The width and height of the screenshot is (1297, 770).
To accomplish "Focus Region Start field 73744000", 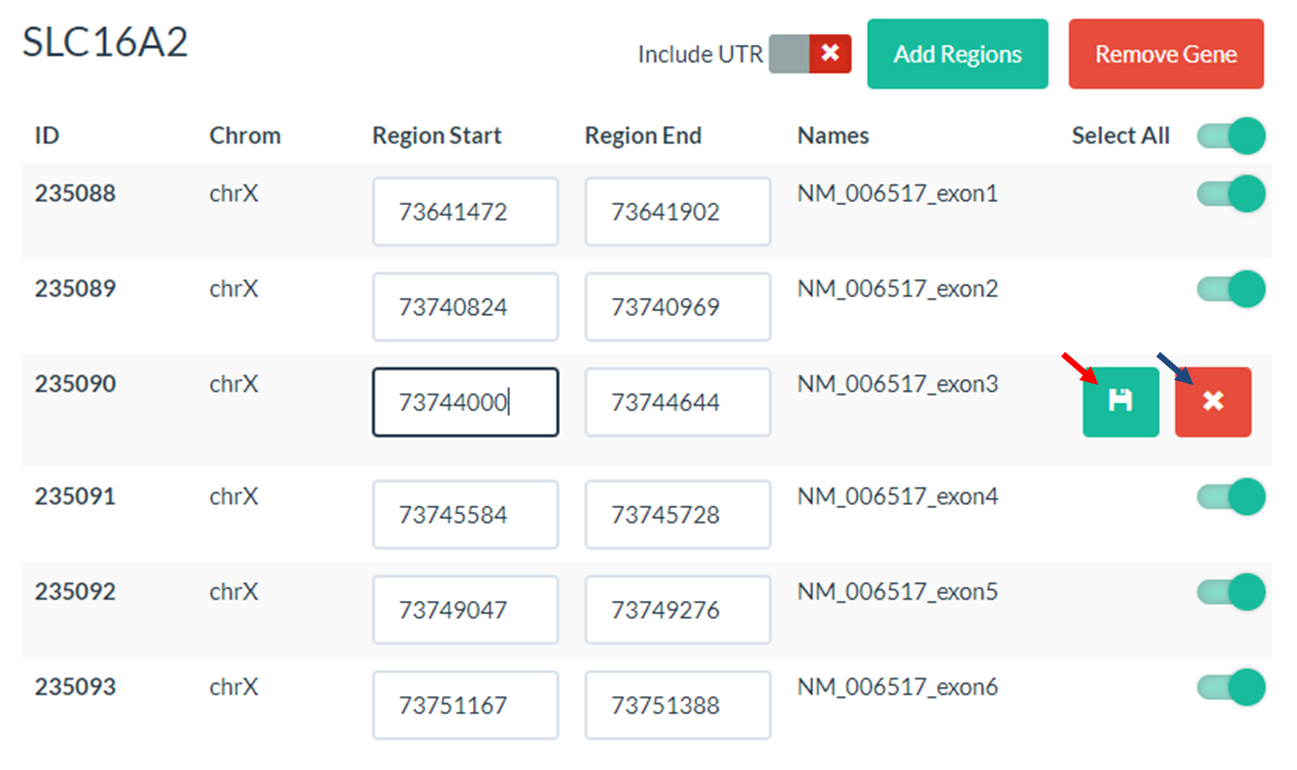I will click(x=465, y=402).
